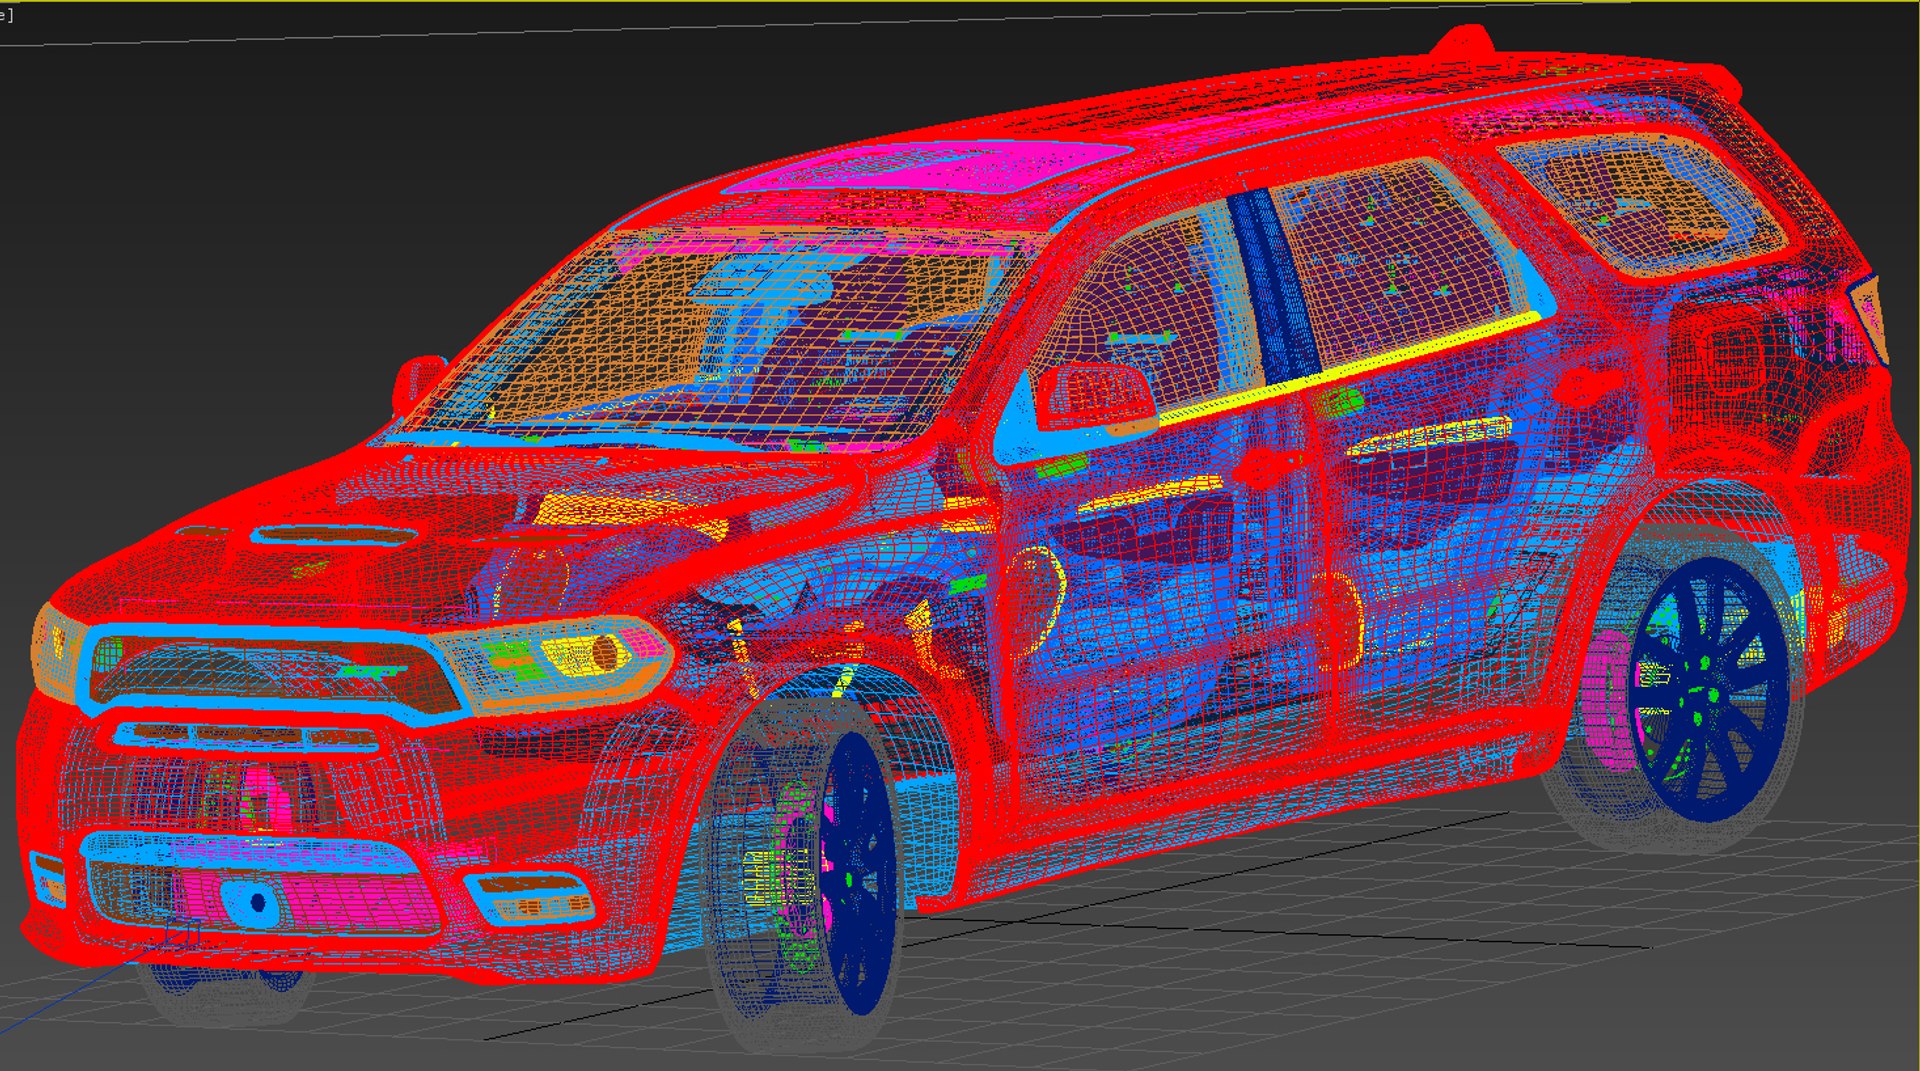Image resolution: width=1920 pixels, height=1071 pixels.
Task: Select the roof shark-fin antenna
Action: [1463, 41]
